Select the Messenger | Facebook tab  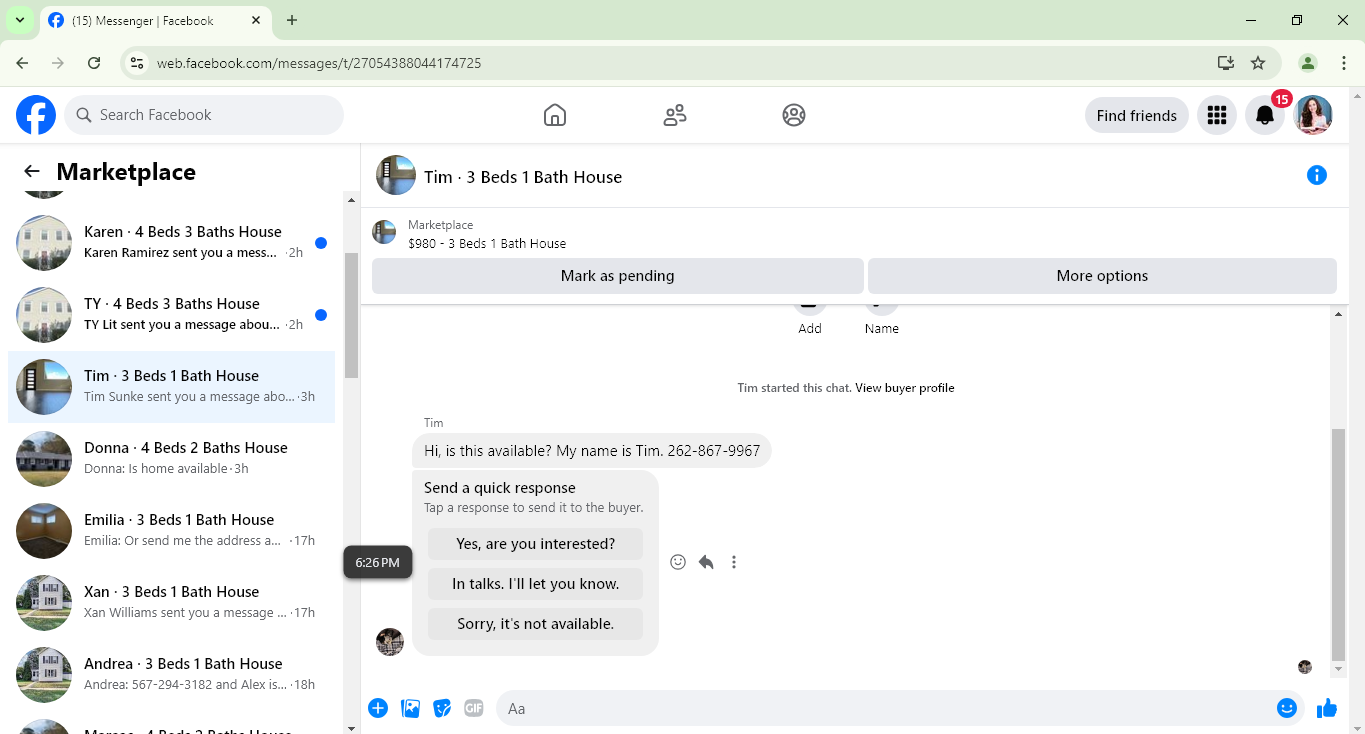point(155,21)
